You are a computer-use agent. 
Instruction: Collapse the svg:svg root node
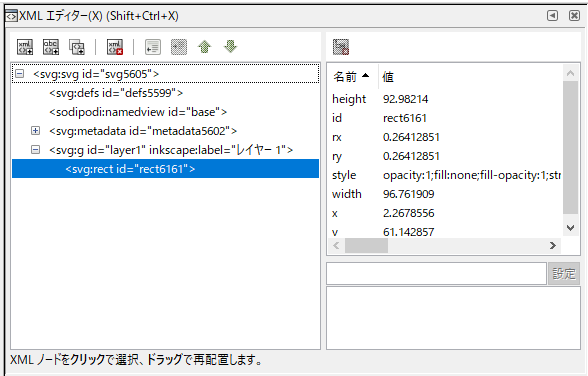tap(20, 74)
